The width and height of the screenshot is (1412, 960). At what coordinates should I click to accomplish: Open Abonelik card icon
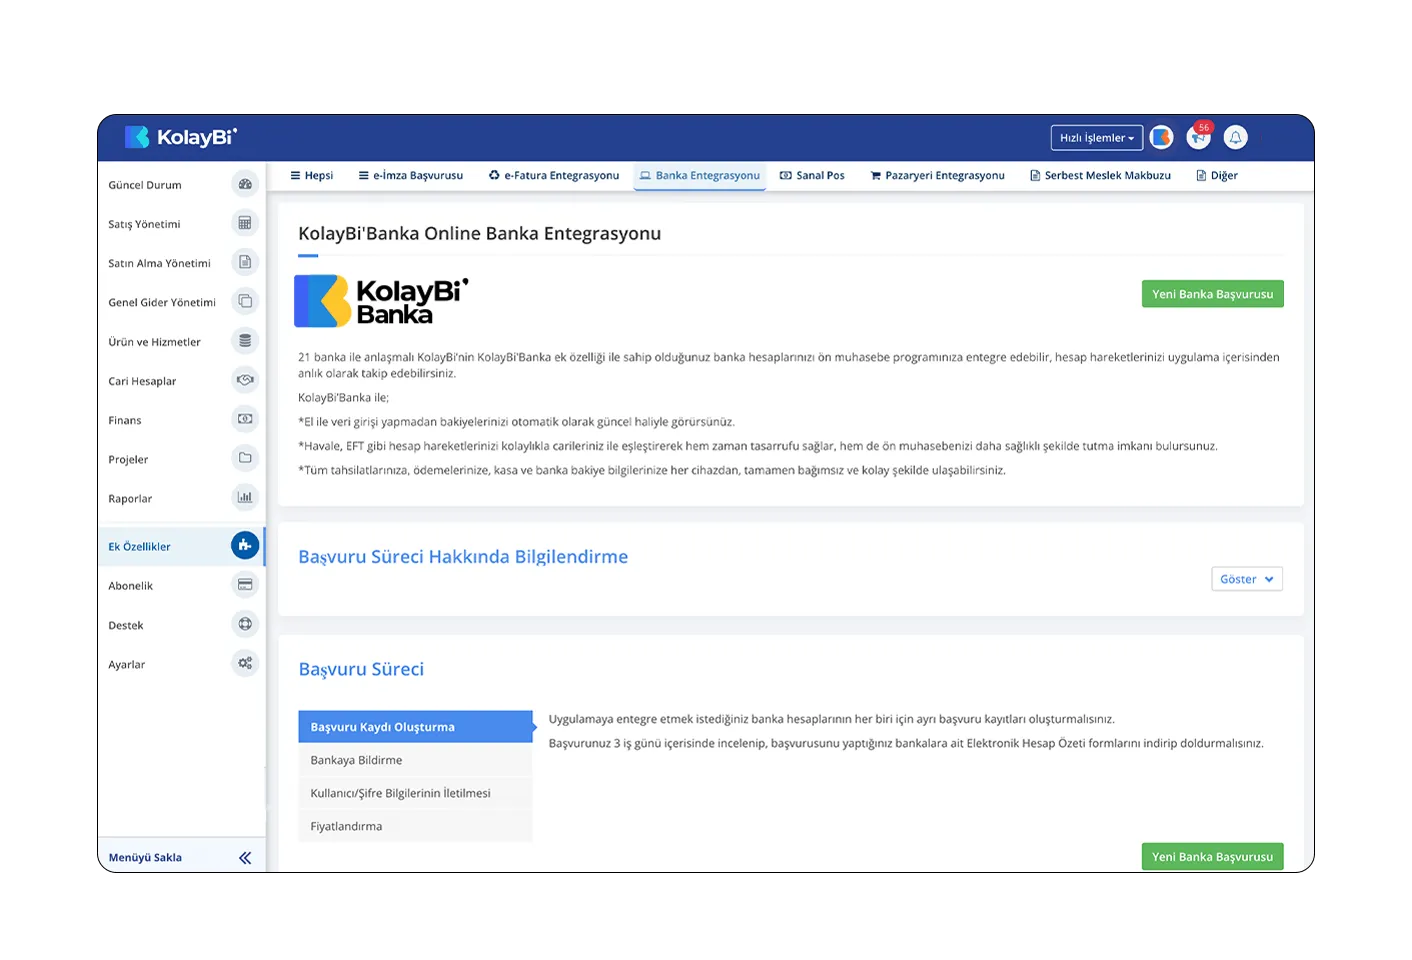point(245,585)
